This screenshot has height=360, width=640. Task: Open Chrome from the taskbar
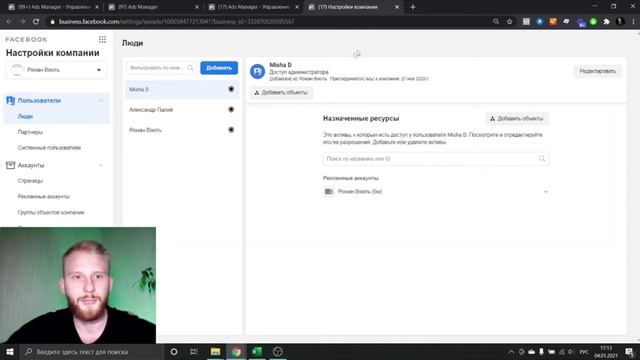pos(236,351)
